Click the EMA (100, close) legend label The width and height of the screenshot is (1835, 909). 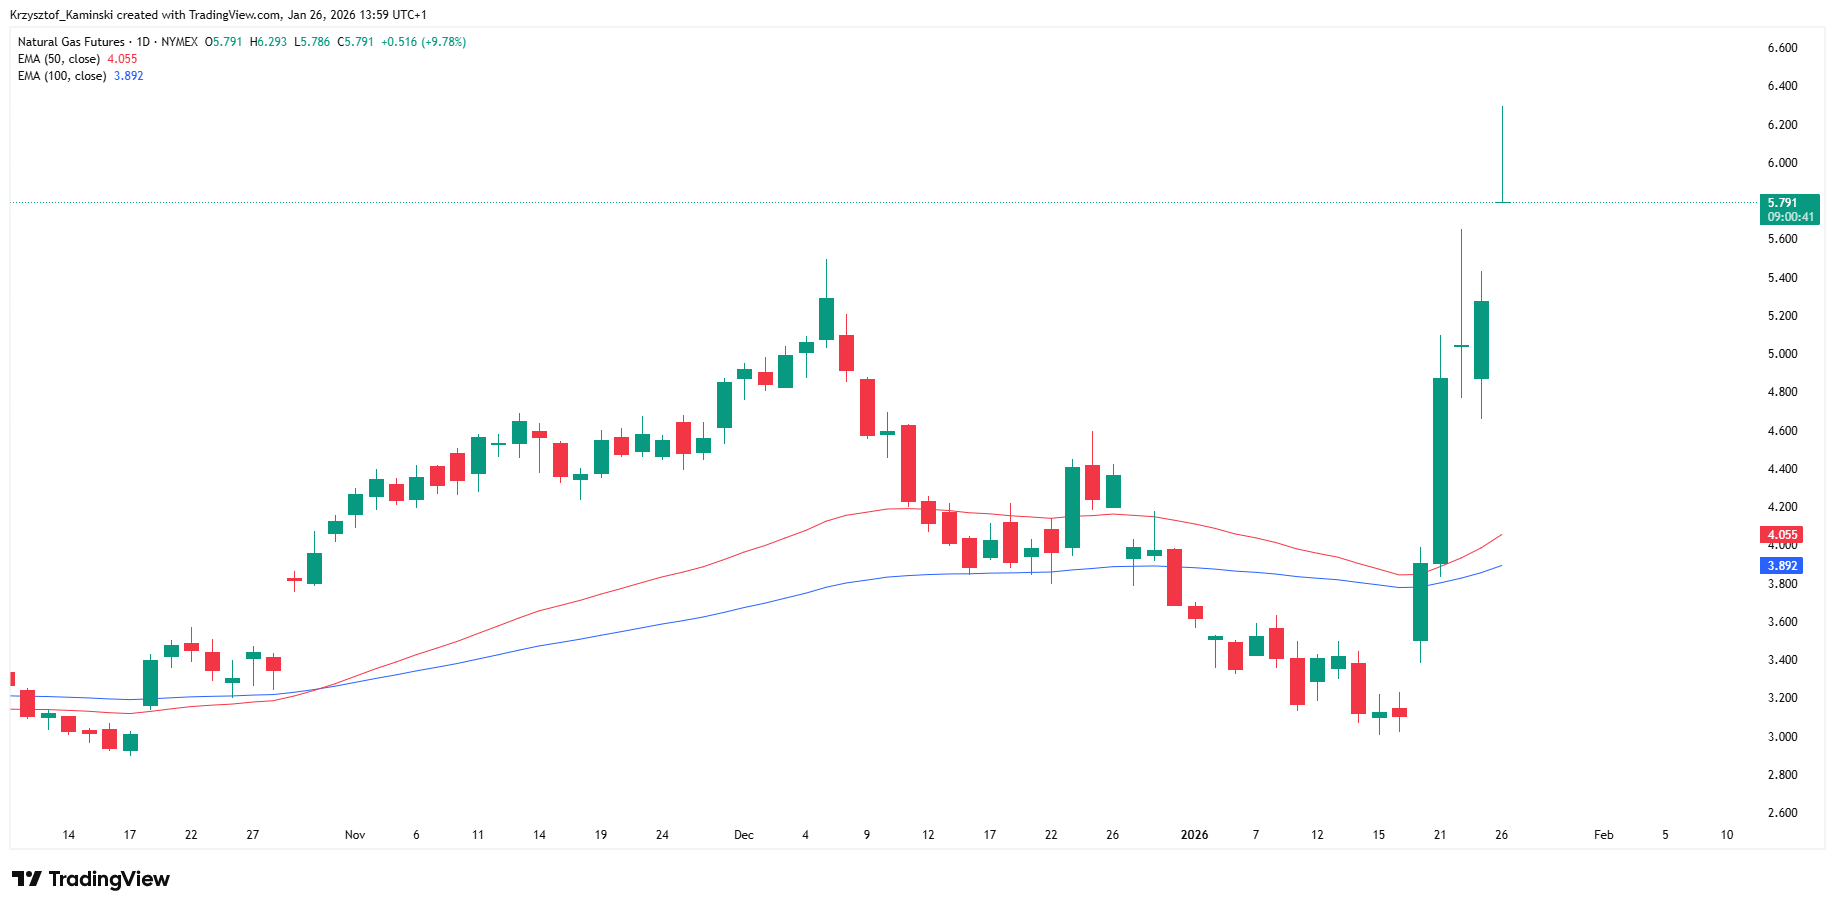coord(62,76)
